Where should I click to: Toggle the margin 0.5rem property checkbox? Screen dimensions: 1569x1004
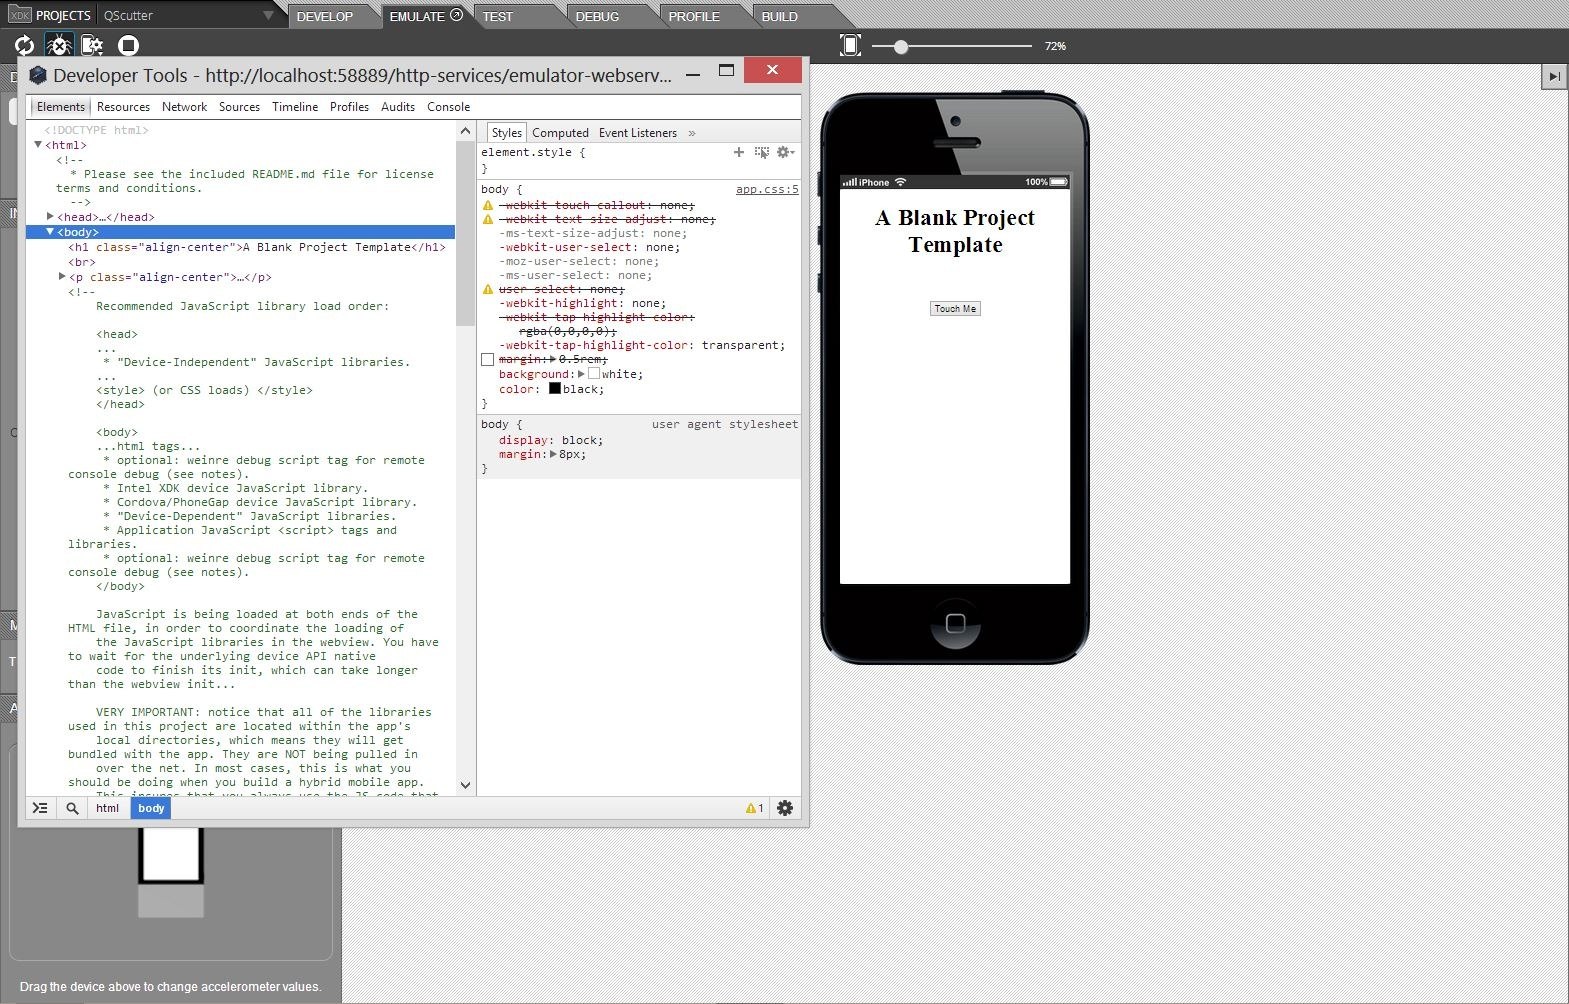click(488, 360)
